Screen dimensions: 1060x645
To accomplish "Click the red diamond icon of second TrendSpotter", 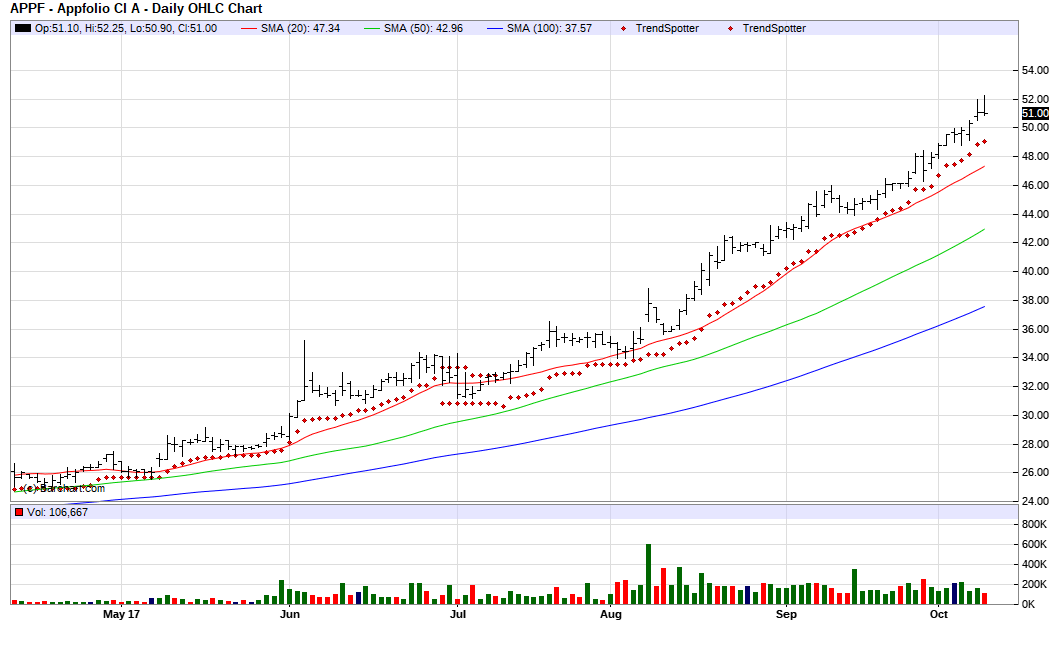I will [730, 28].
